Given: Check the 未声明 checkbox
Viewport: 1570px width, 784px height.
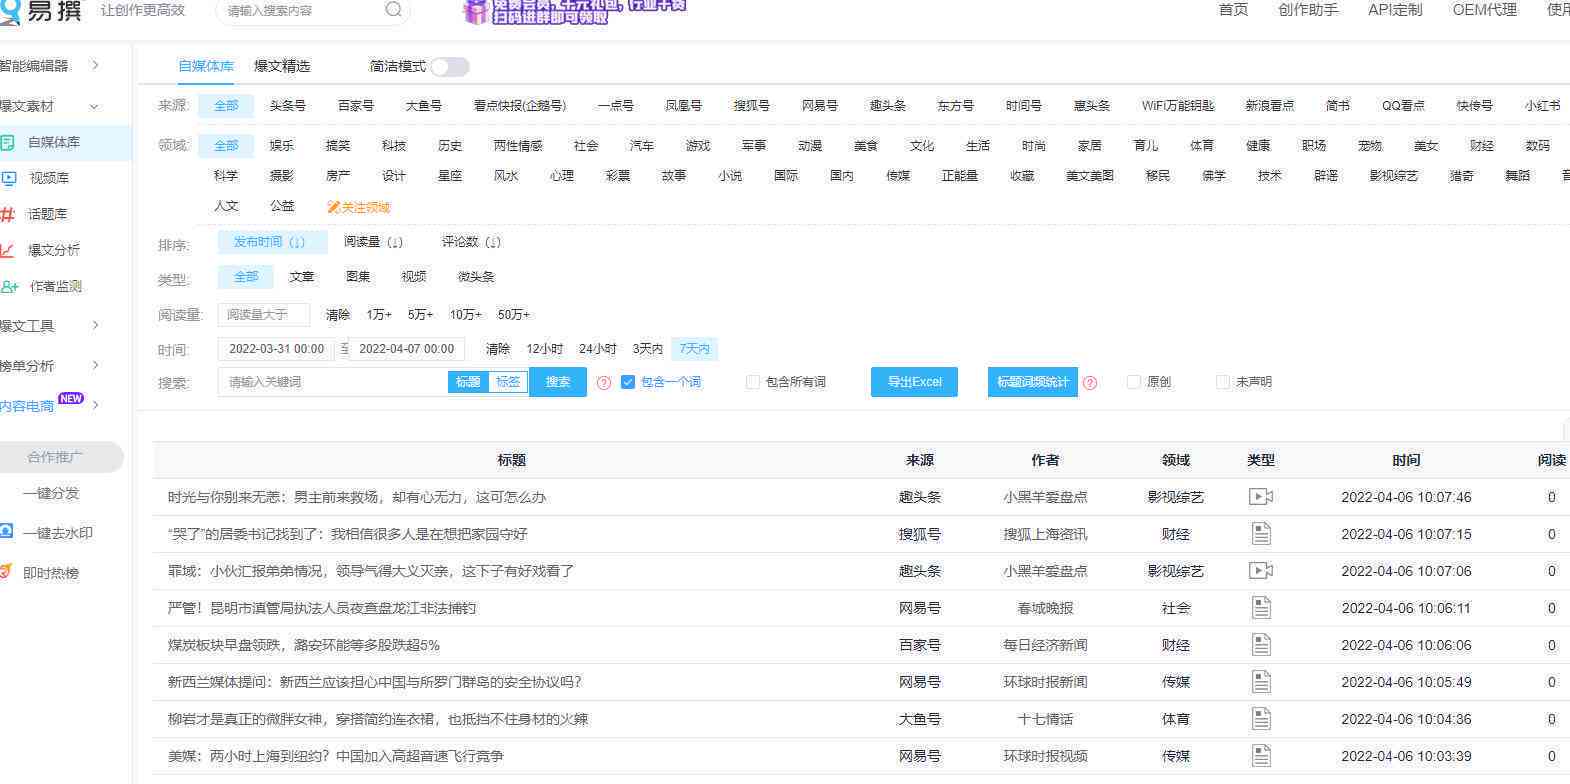Looking at the screenshot, I should point(1223,382).
